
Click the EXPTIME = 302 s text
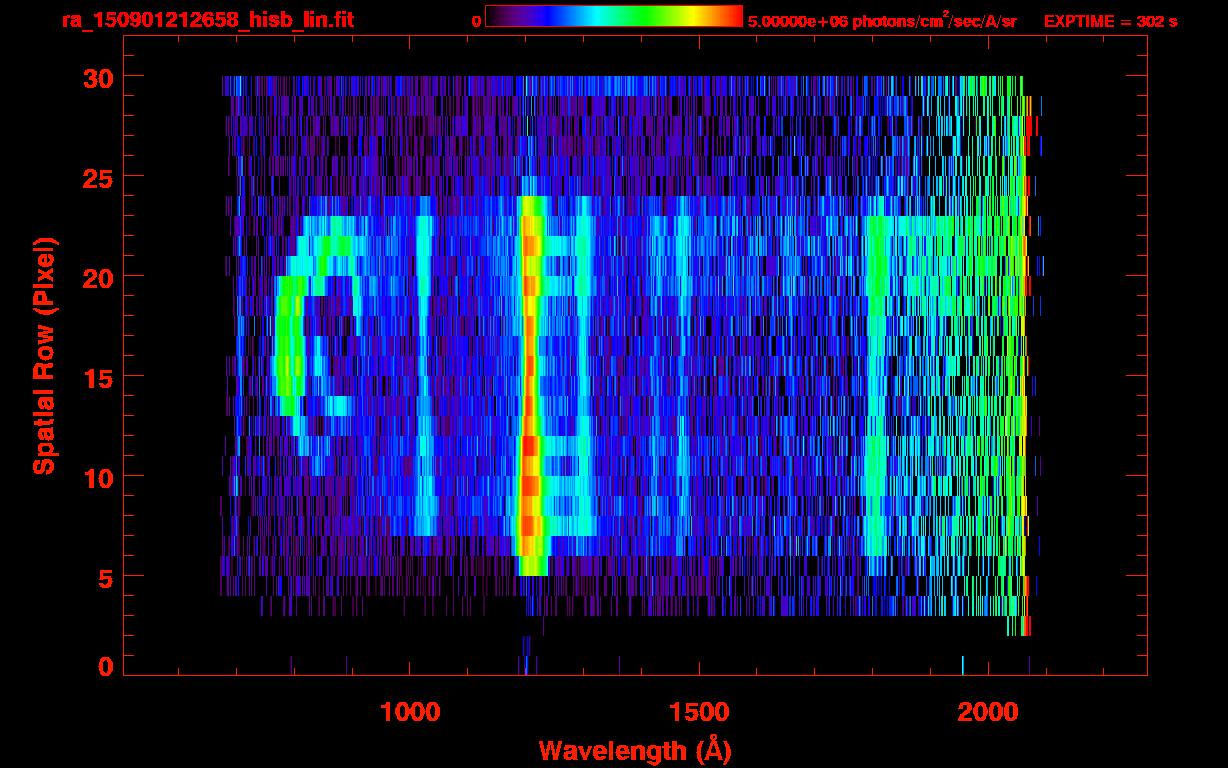[1110, 21]
